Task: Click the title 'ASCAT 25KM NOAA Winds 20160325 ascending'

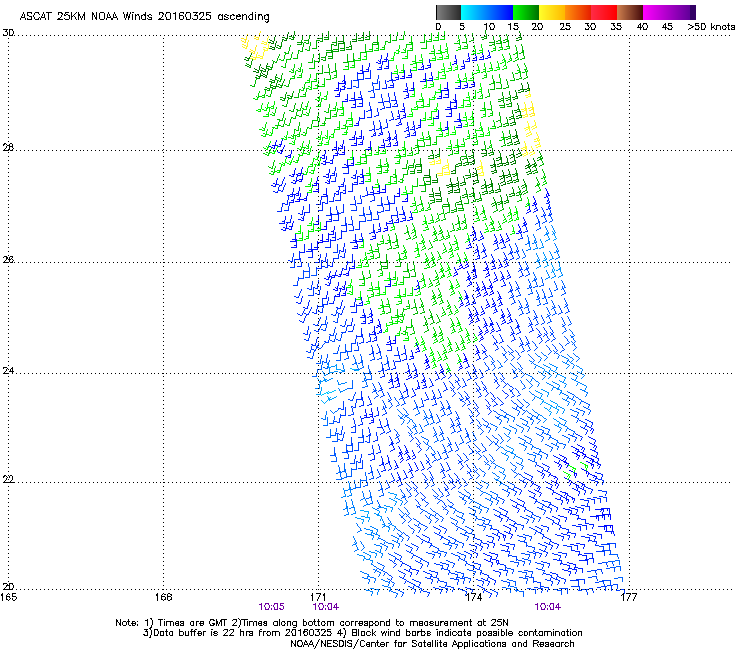Action: pyautogui.click(x=144, y=17)
